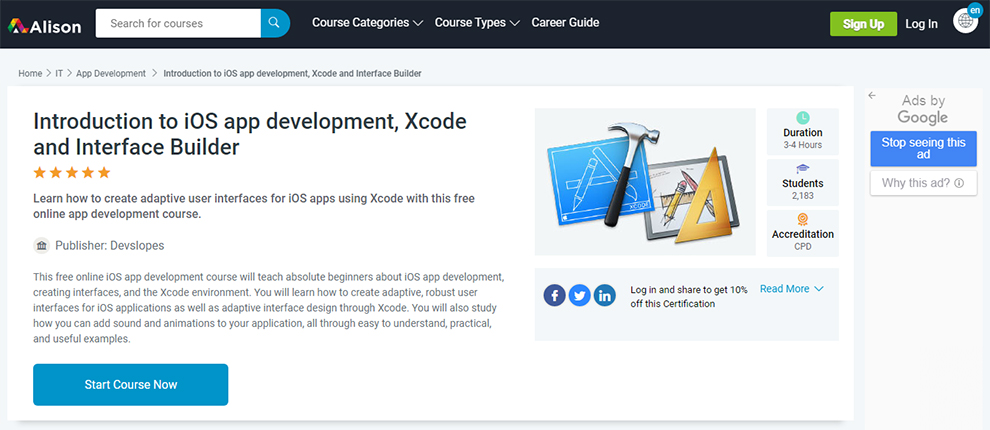Open the Career Guide menu item
Viewport: 990px width, 430px height.
coord(565,23)
